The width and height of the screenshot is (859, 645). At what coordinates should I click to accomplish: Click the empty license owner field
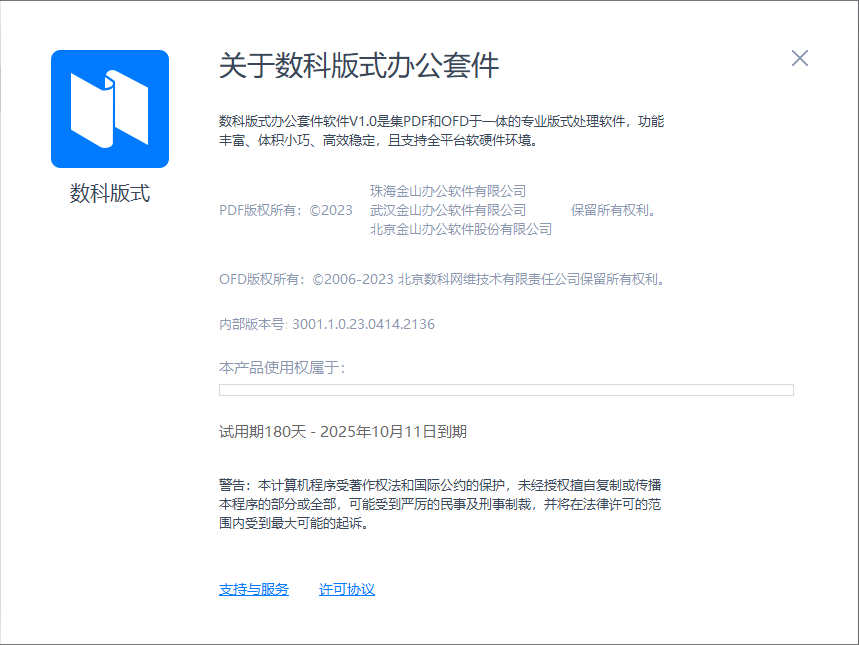tap(506, 390)
